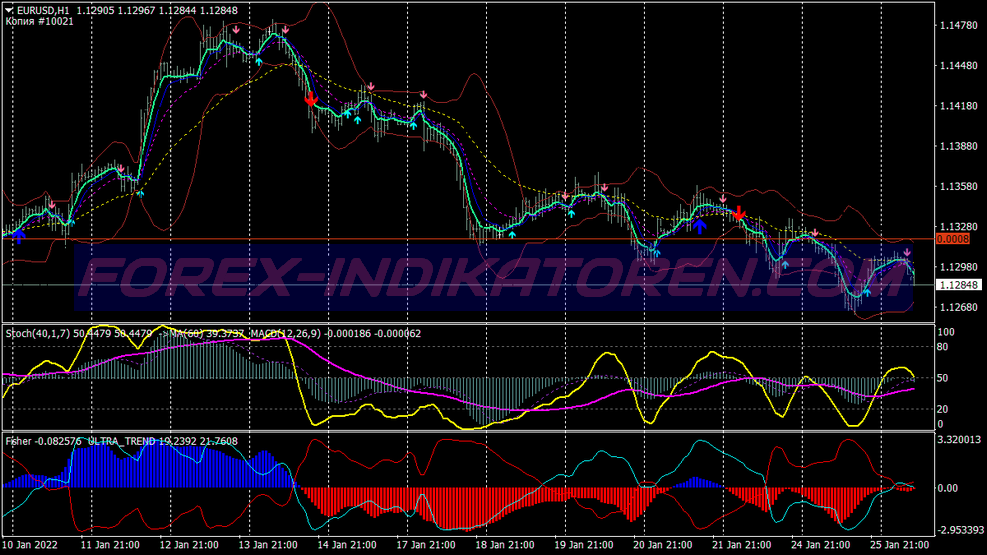Image resolution: width=987 pixels, height=555 pixels.
Task: Click Stochastic scale value 50
Action: point(942,378)
